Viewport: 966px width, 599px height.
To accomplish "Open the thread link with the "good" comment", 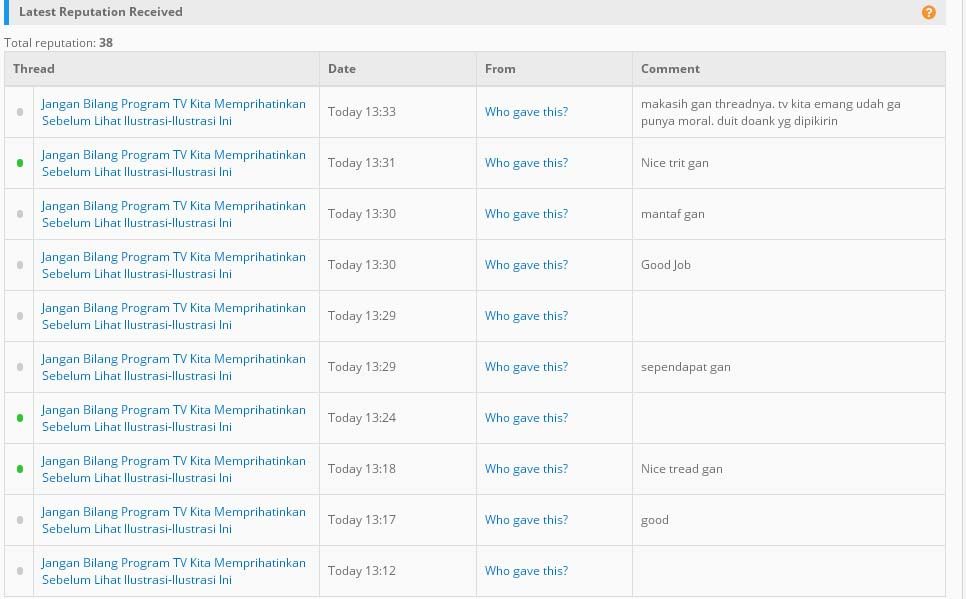I will 173,520.
